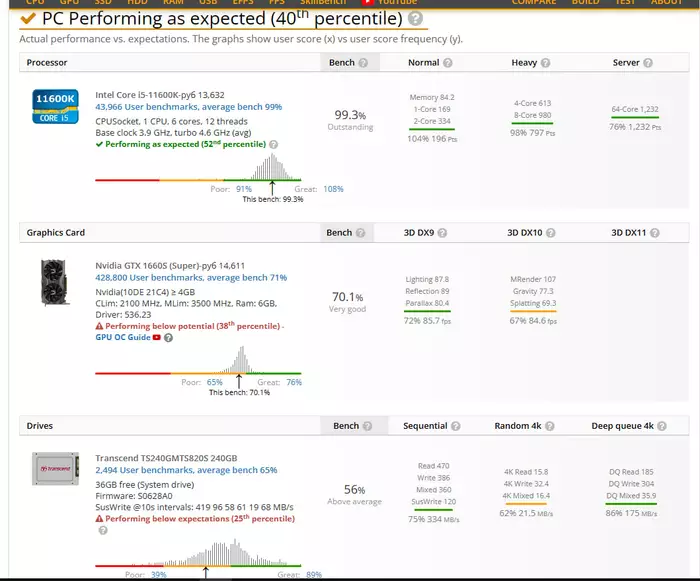Click help icon next to Graphics Card Bench
The image size is (700, 581).
361,233
